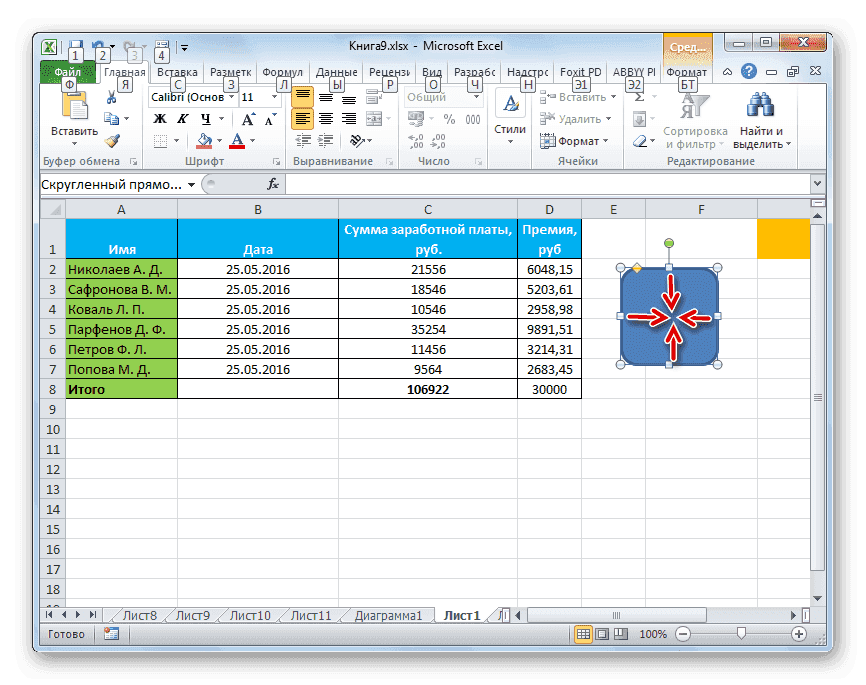Select the Cut (scissors) tool

111,95
